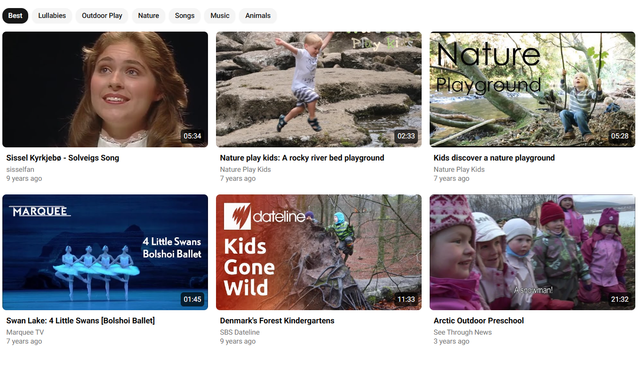The width and height of the screenshot is (640, 370).
Task: Open title 'Nature play kids: A rocky river bed playground'
Action: pyautogui.click(x=302, y=158)
